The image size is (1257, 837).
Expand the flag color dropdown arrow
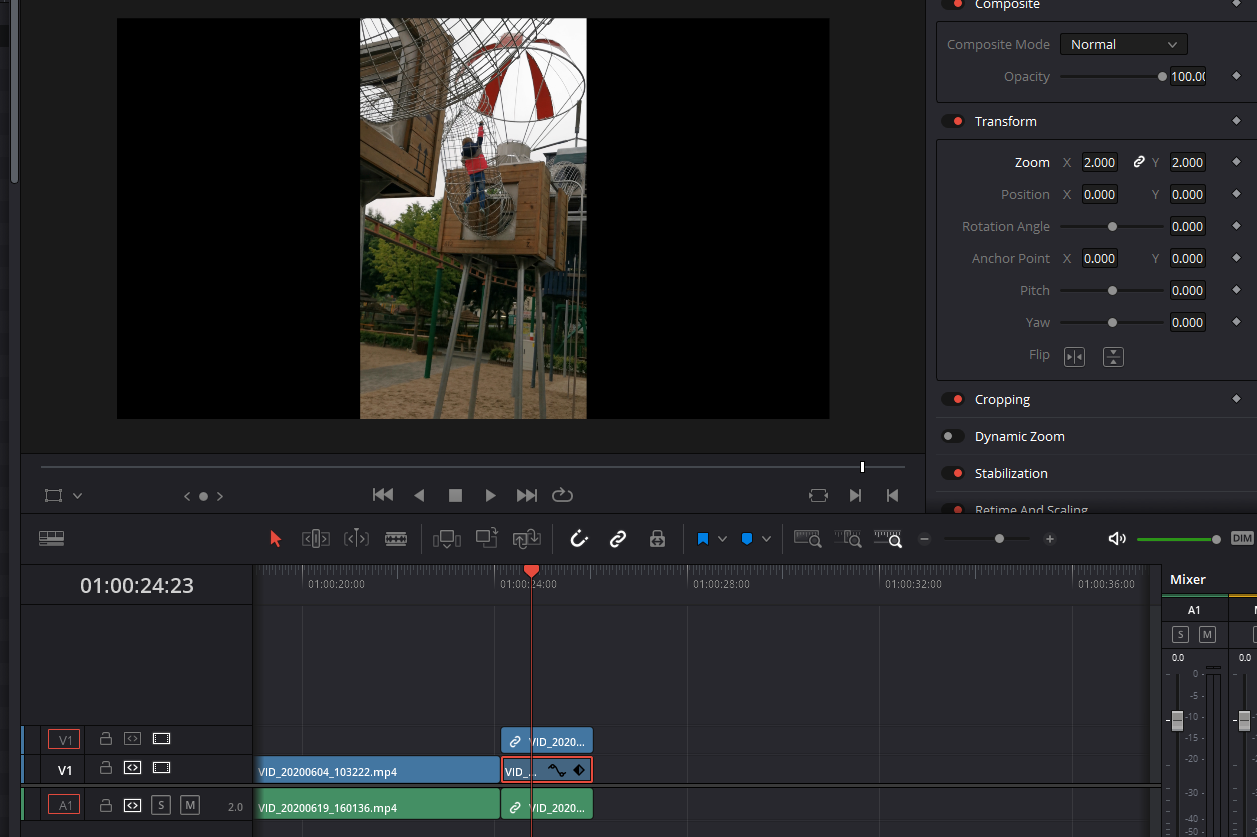(723, 539)
